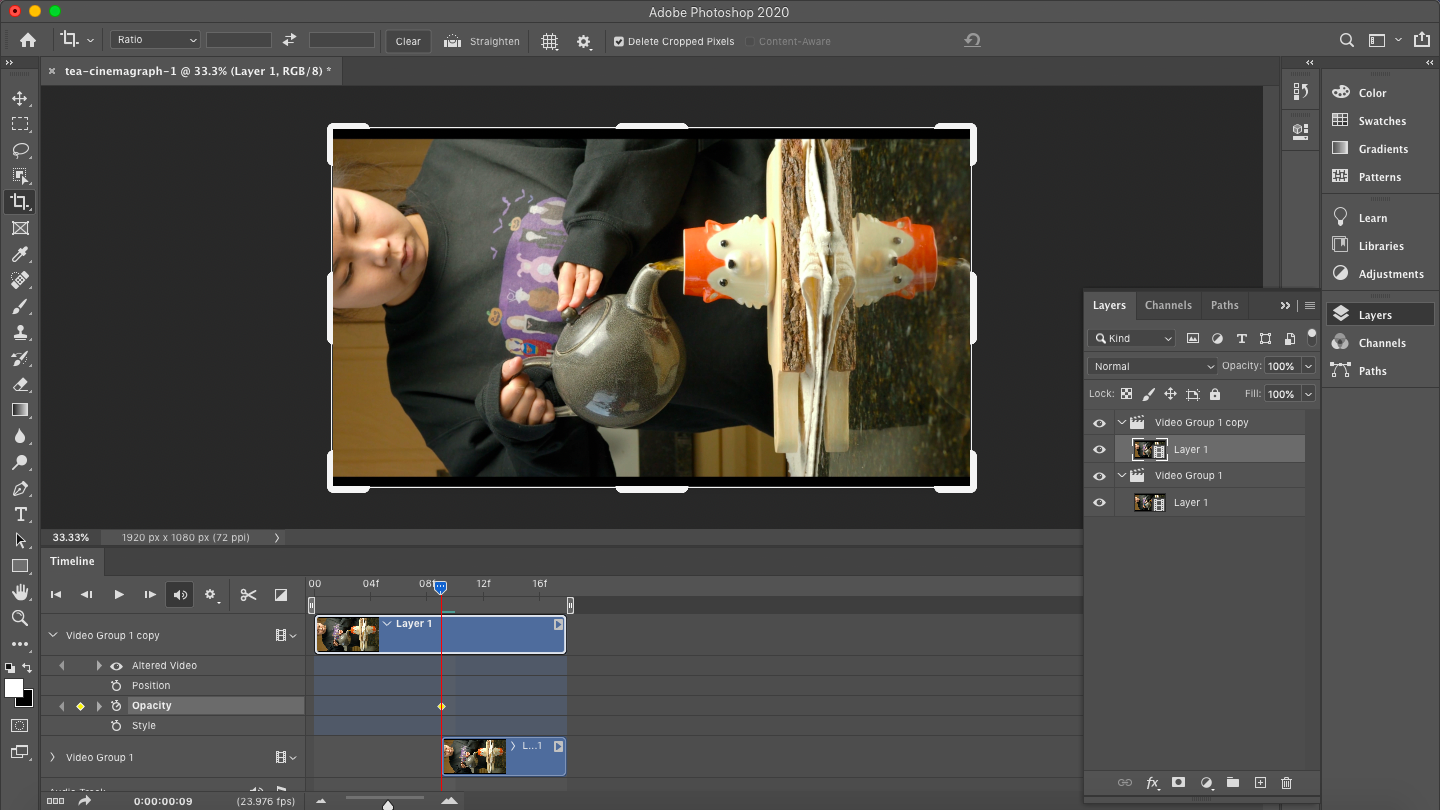Hide the Video Group 1 layer group
This screenshot has height=810, width=1440.
coord(1099,475)
